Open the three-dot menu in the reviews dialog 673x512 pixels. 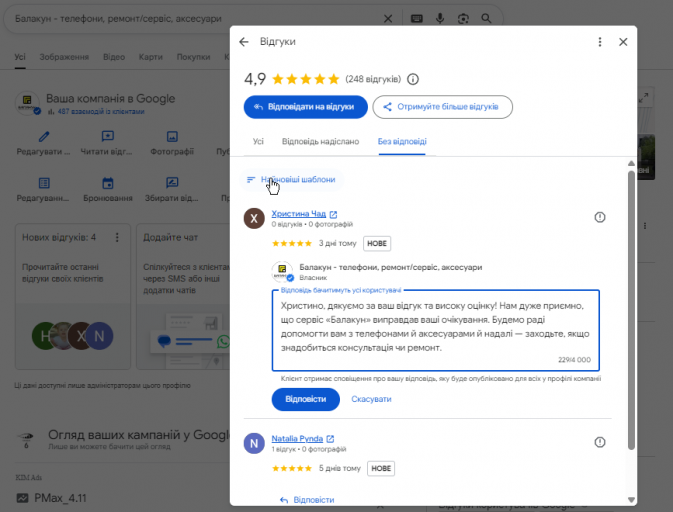pyautogui.click(x=600, y=42)
